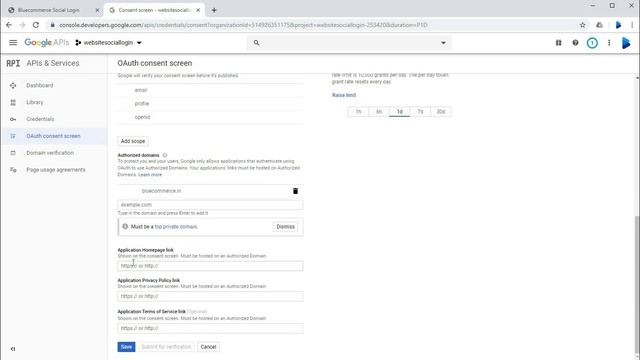Click the Google APIs logo
This screenshot has width=640, height=360.
(x=47, y=42)
